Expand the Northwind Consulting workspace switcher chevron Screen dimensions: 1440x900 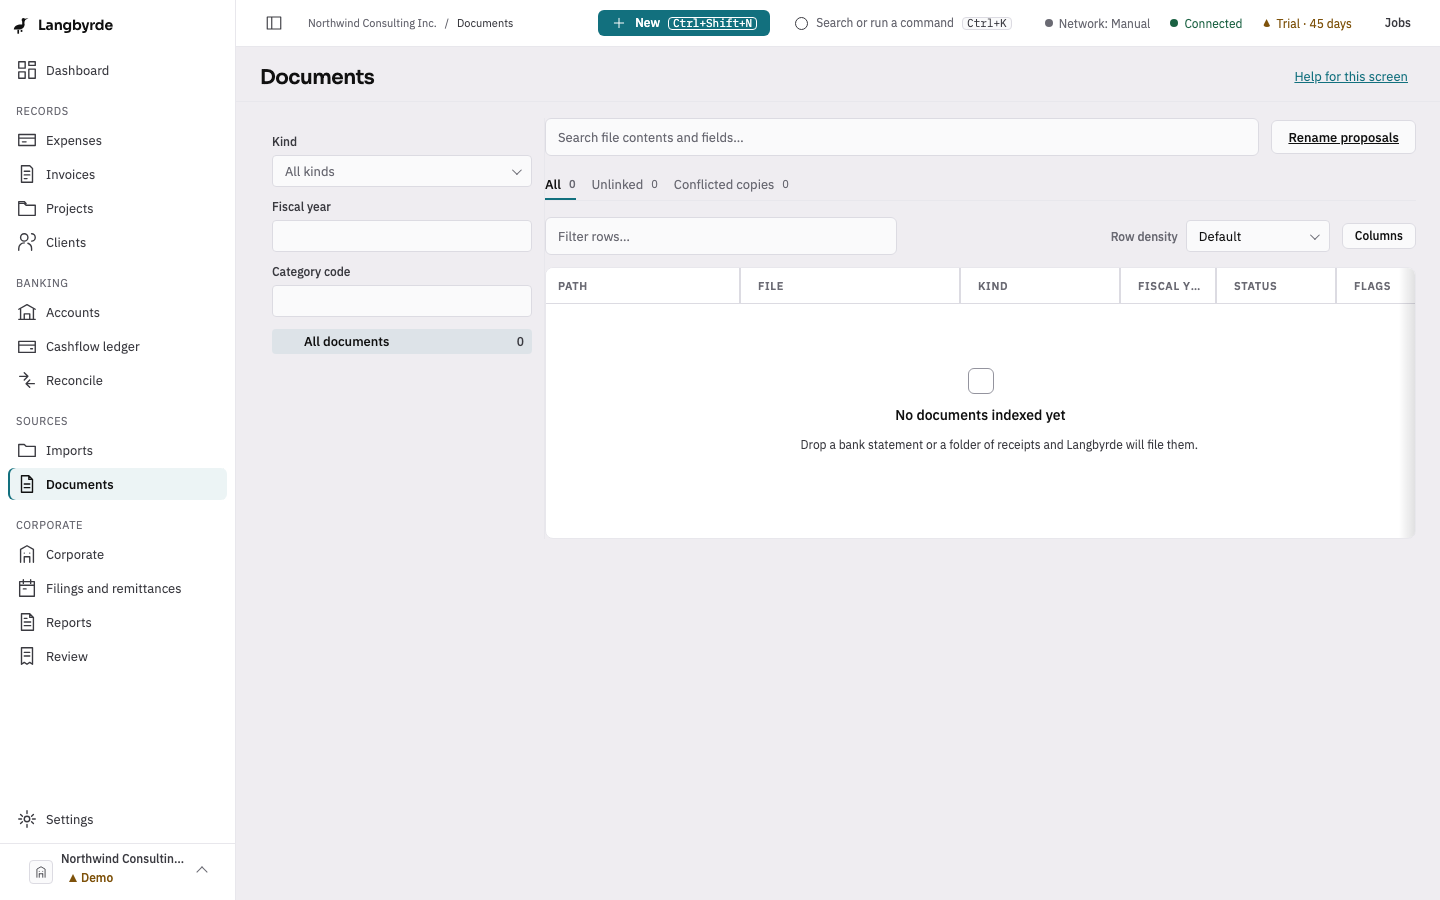coord(202,870)
